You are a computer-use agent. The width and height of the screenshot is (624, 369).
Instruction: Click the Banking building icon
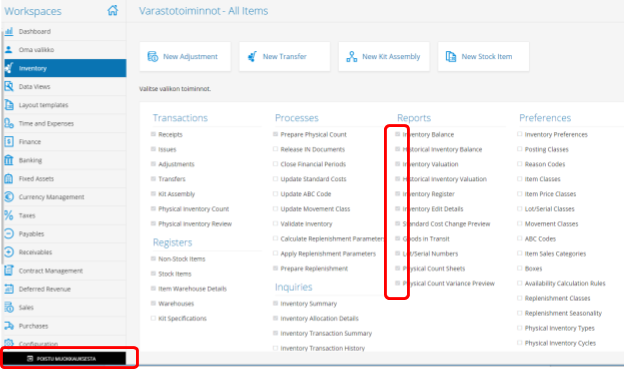tap(9, 160)
